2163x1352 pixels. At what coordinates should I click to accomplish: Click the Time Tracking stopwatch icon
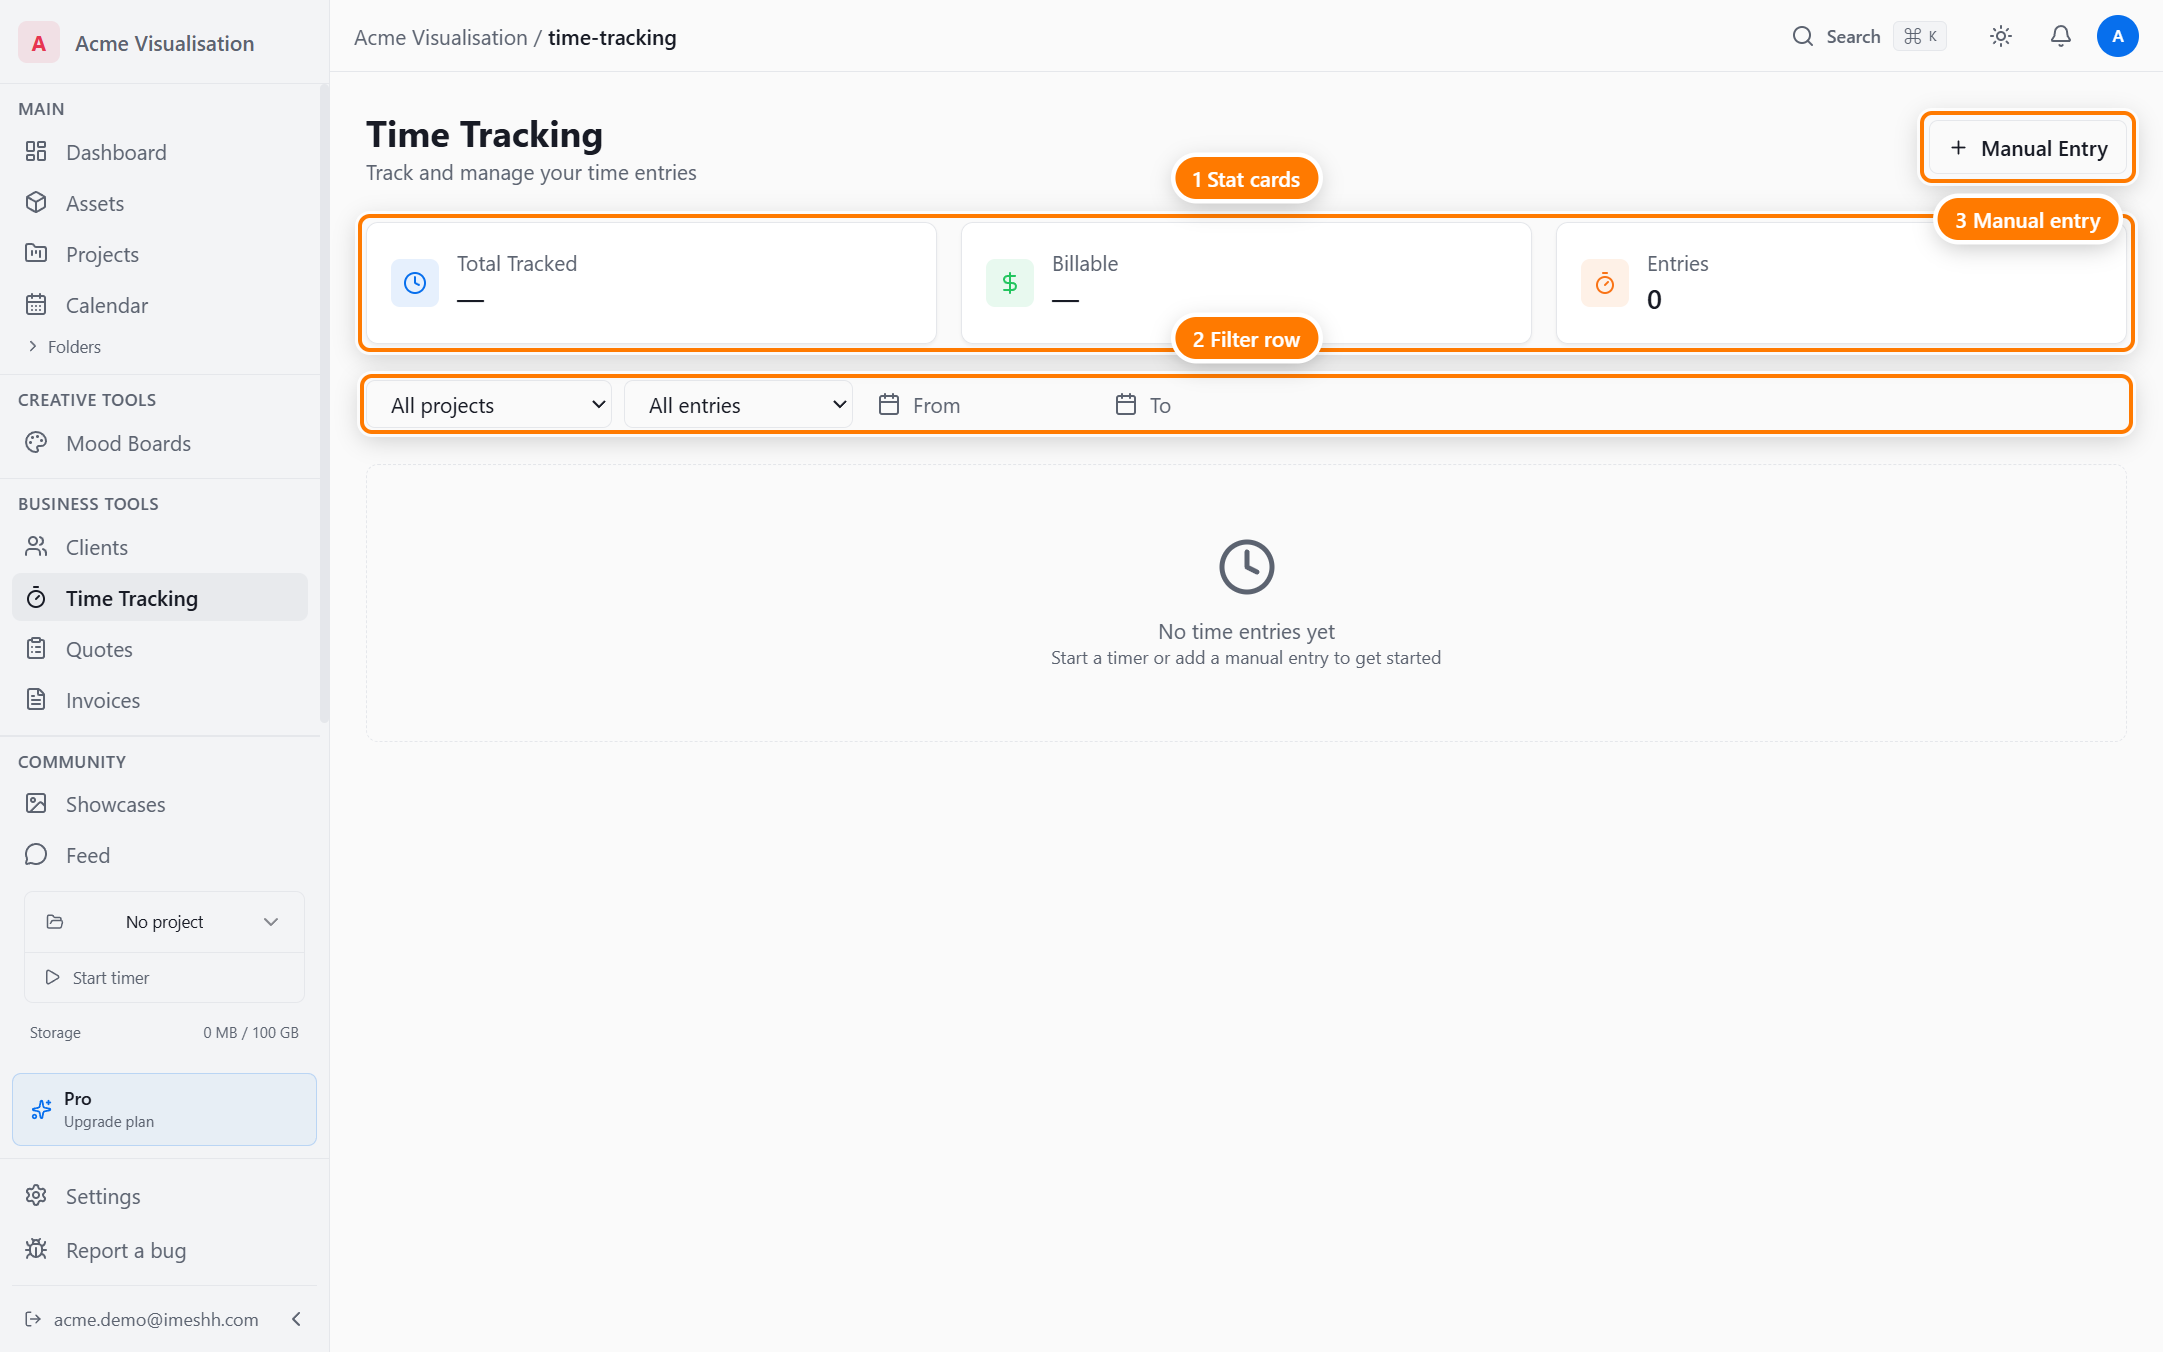[x=36, y=598]
